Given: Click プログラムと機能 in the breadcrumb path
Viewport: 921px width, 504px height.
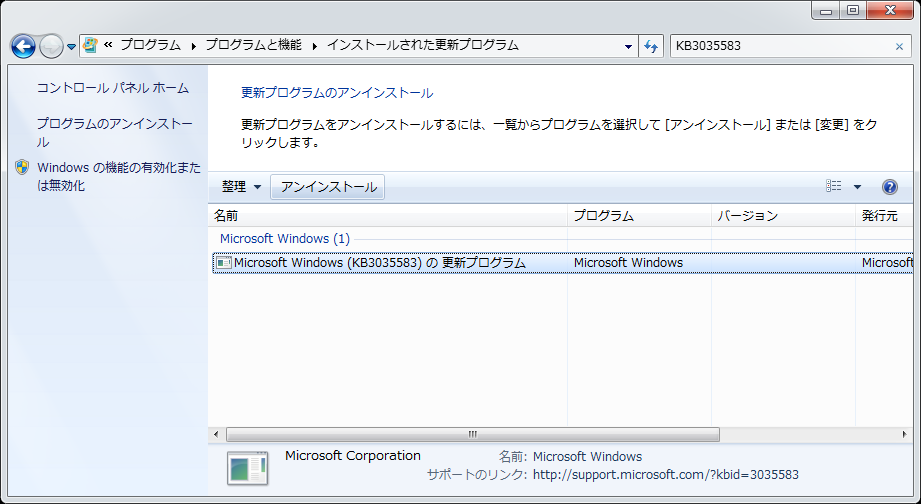Looking at the screenshot, I should coord(252,45).
